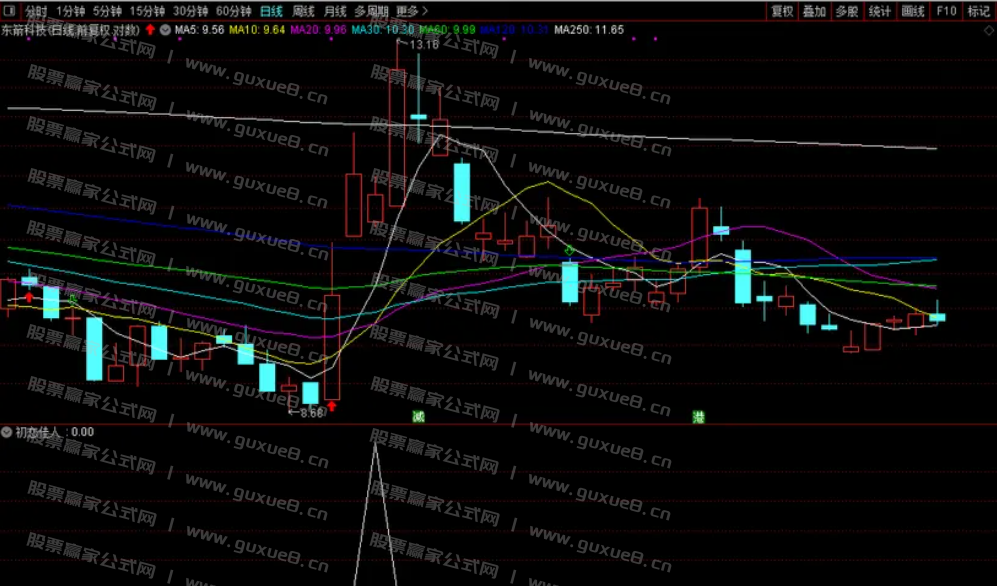This screenshot has width=997, height=586.
Task: Click the MA250 value label
Action: tap(589, 30)
